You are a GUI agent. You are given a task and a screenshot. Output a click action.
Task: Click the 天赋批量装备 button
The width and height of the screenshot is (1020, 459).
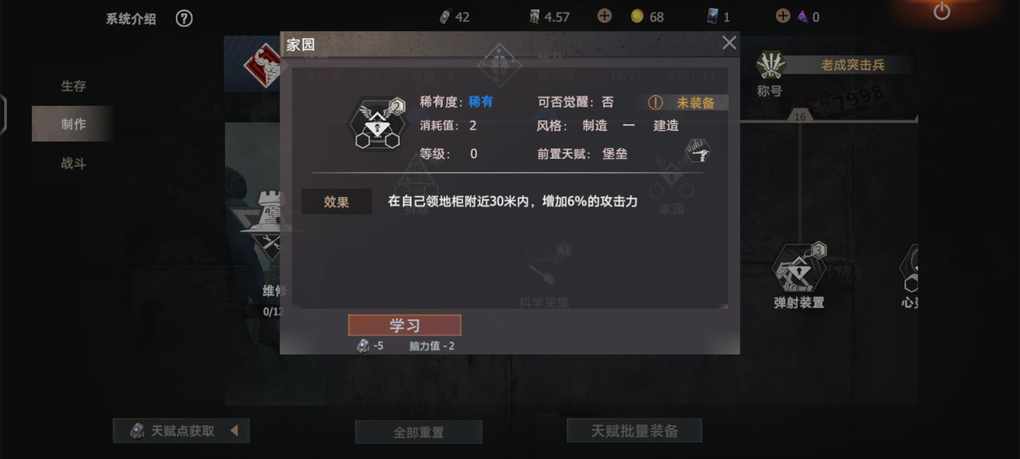pyautogui.click(x=634, y=430)
